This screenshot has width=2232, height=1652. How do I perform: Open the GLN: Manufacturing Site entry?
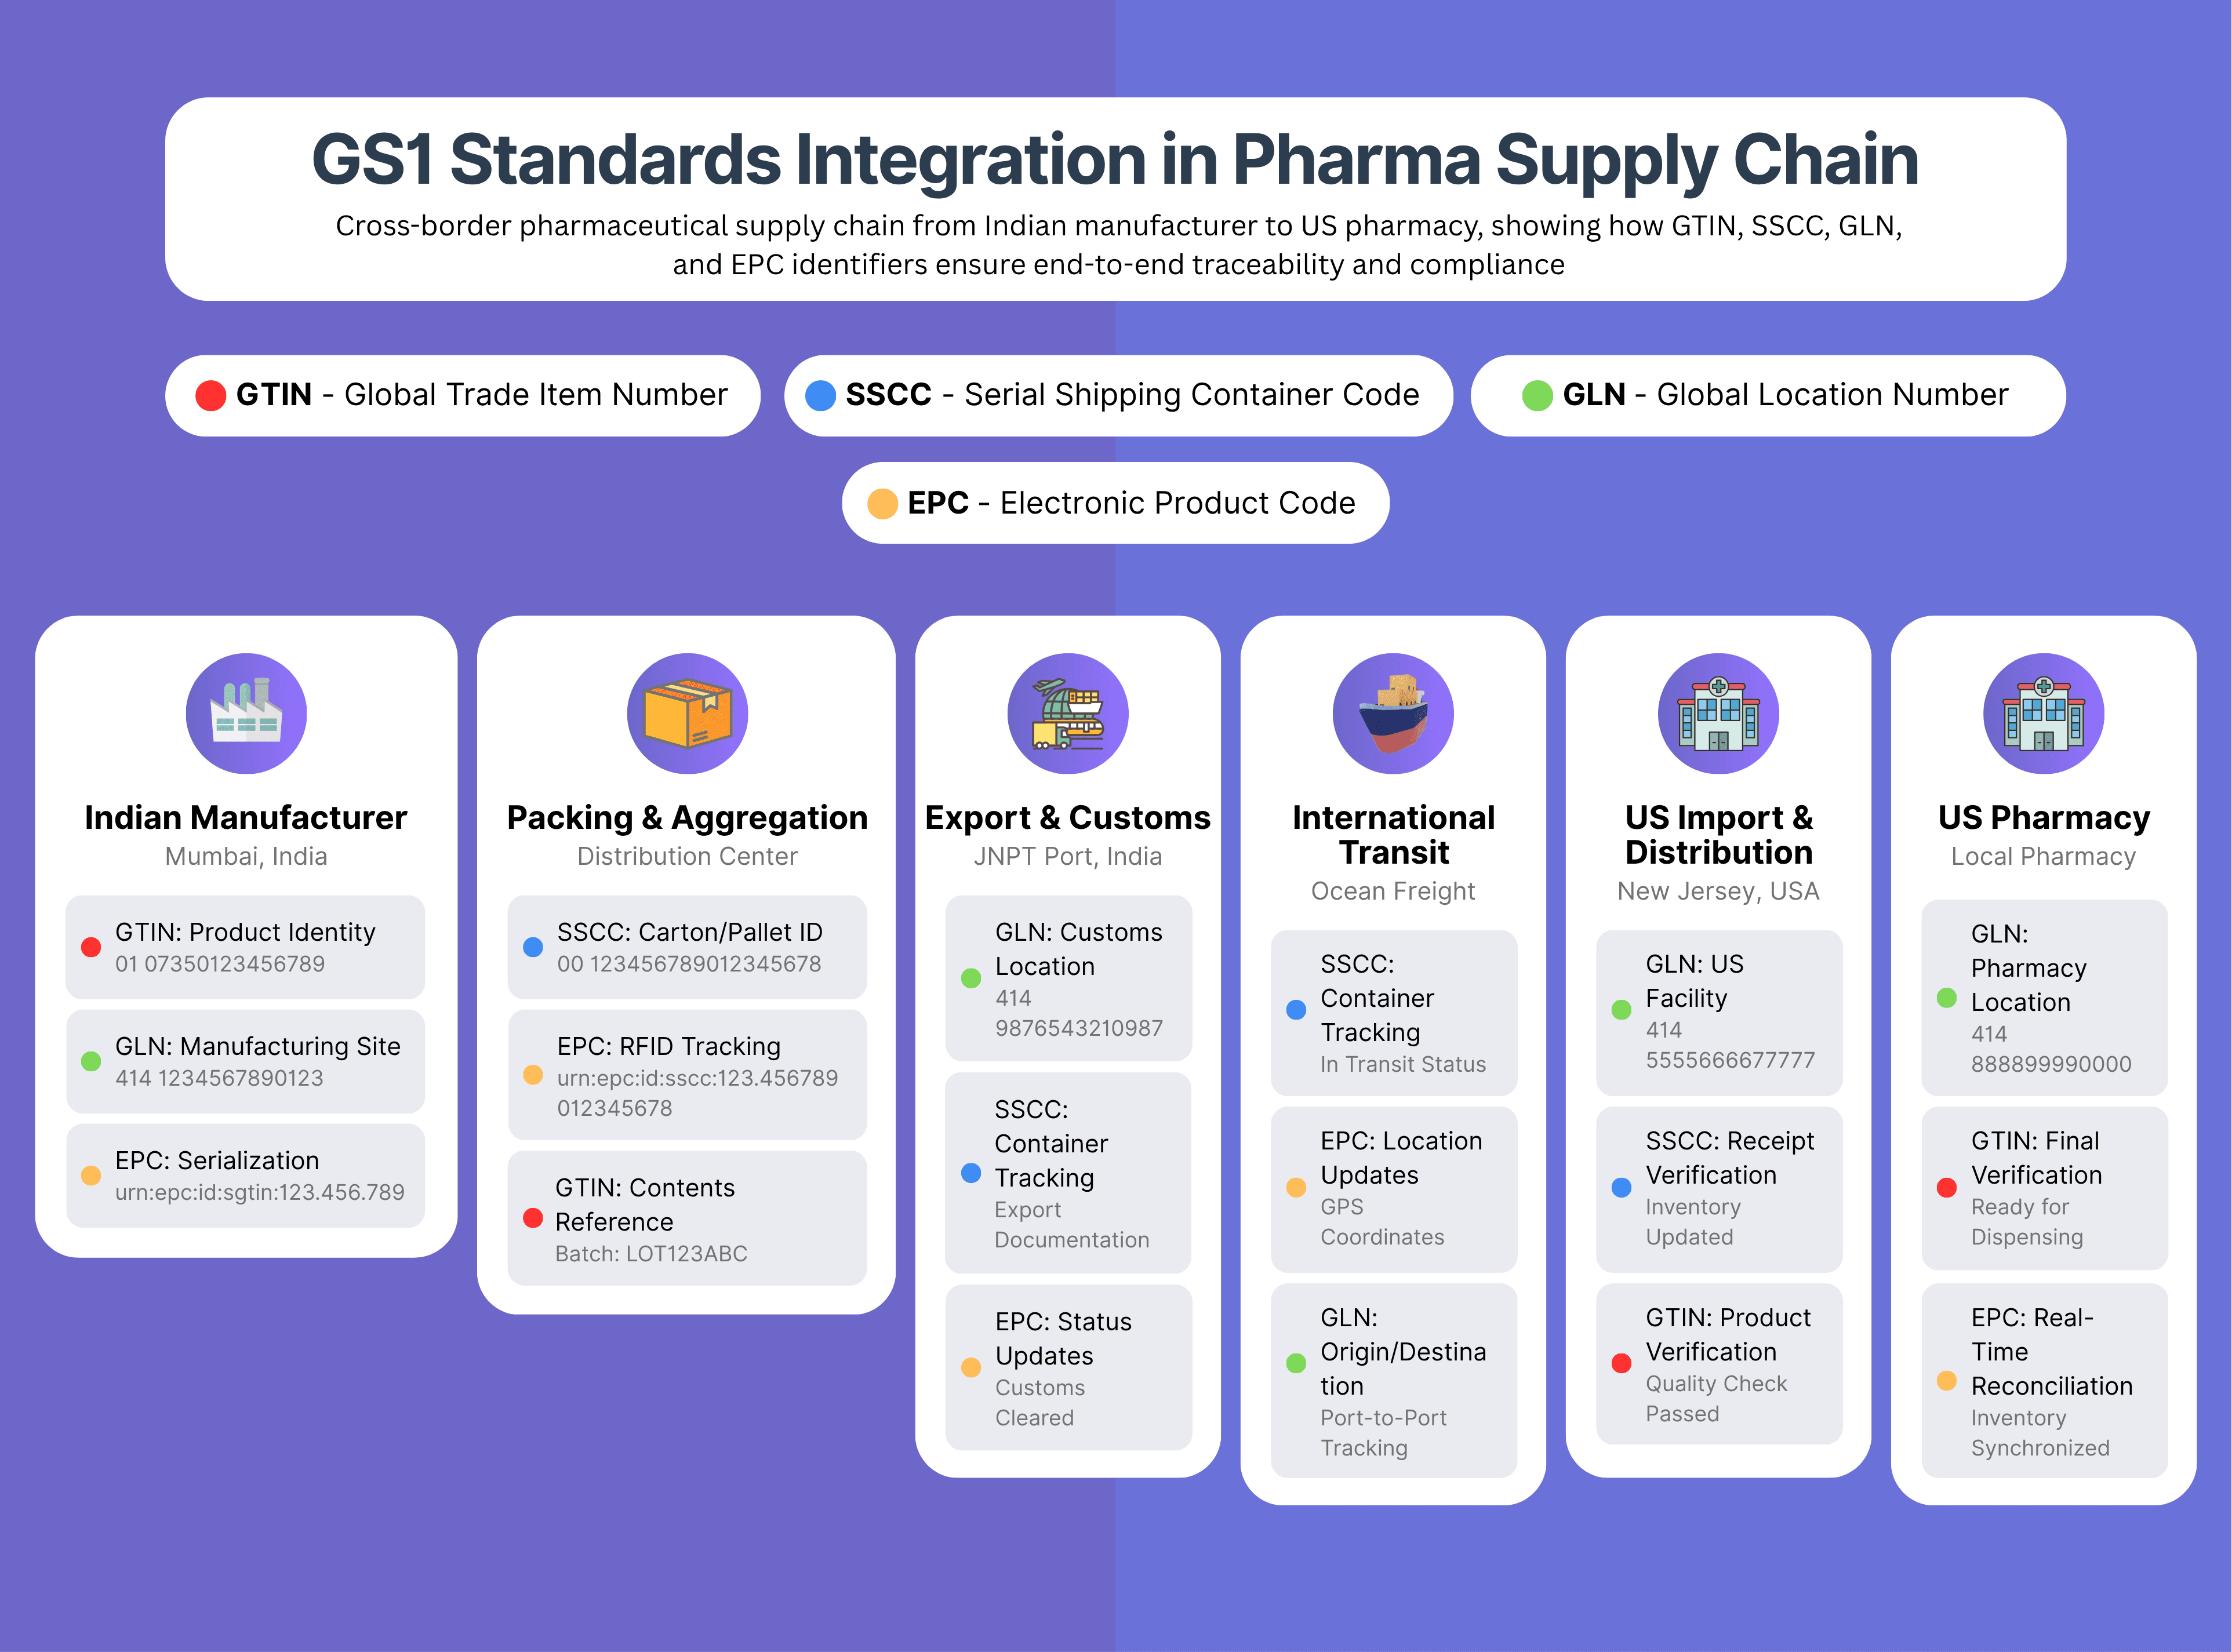click(x=245, y=1061)
